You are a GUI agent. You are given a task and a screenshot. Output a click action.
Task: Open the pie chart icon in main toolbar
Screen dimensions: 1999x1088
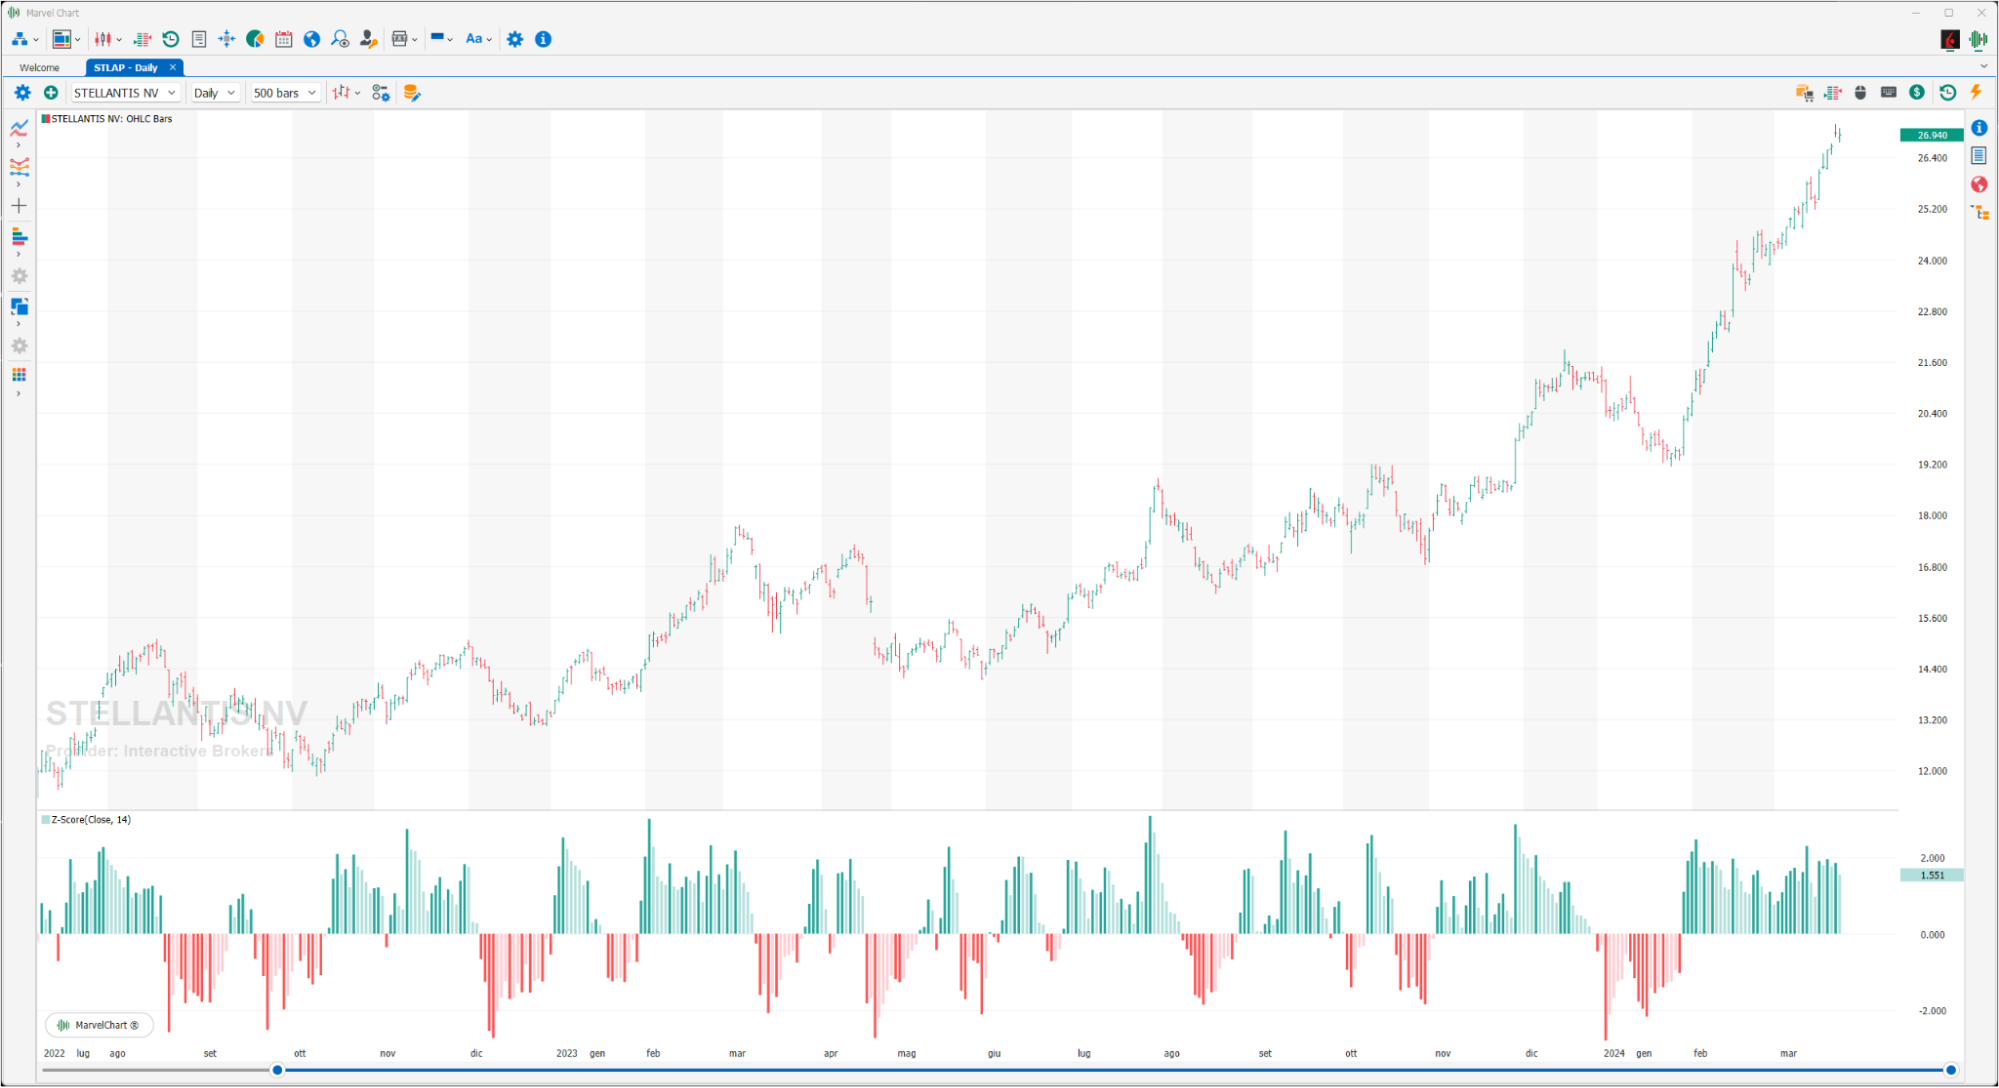(255, 39)
